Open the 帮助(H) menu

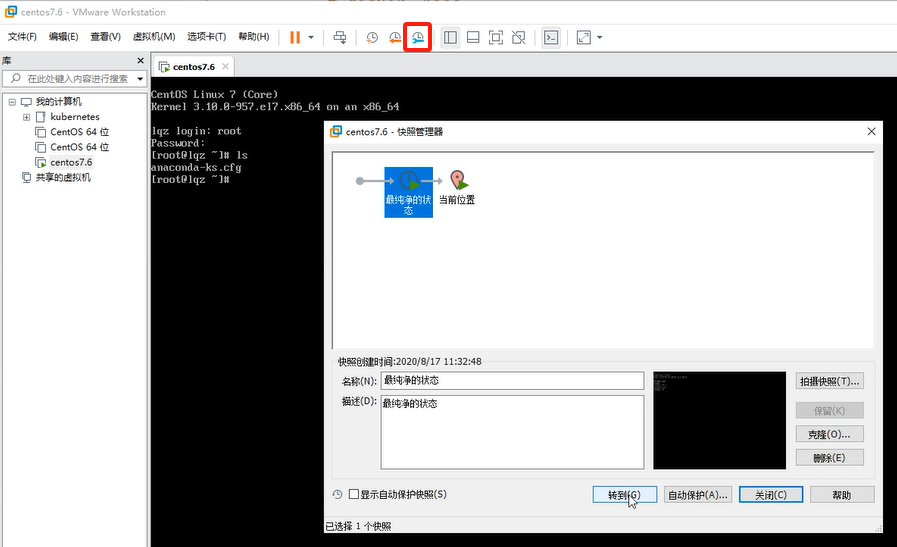click(x=254, y=37)
